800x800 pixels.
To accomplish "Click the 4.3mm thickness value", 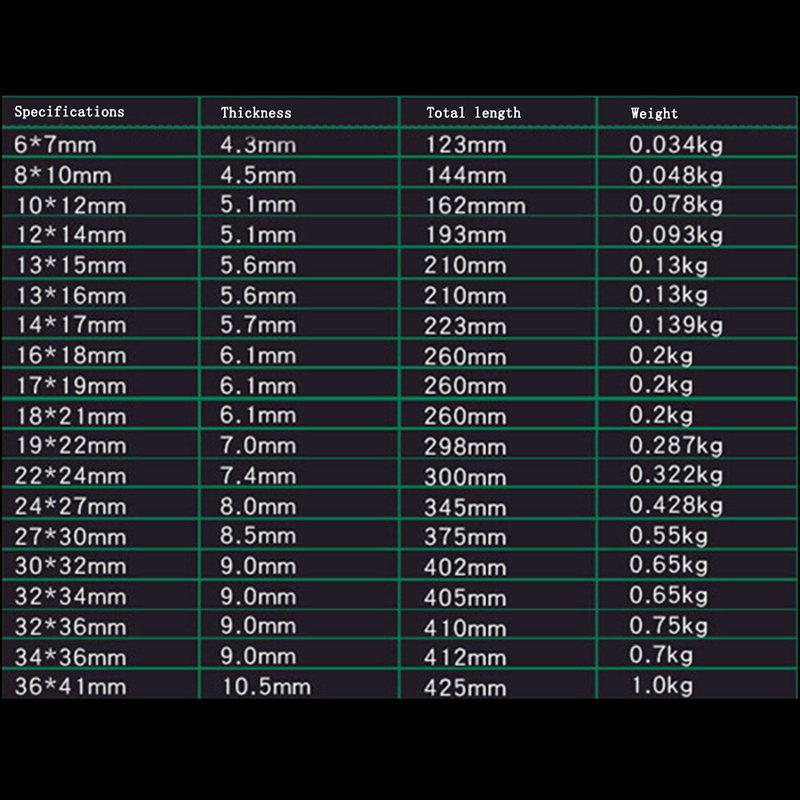I will (x=258, y=145).
